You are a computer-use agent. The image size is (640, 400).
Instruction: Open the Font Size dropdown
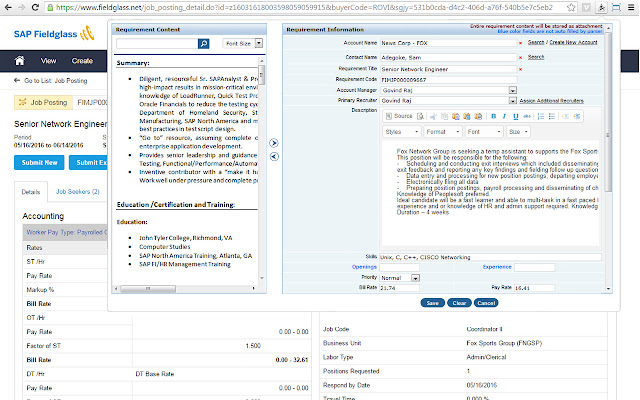pyautogui.click(x=242, y=43)
